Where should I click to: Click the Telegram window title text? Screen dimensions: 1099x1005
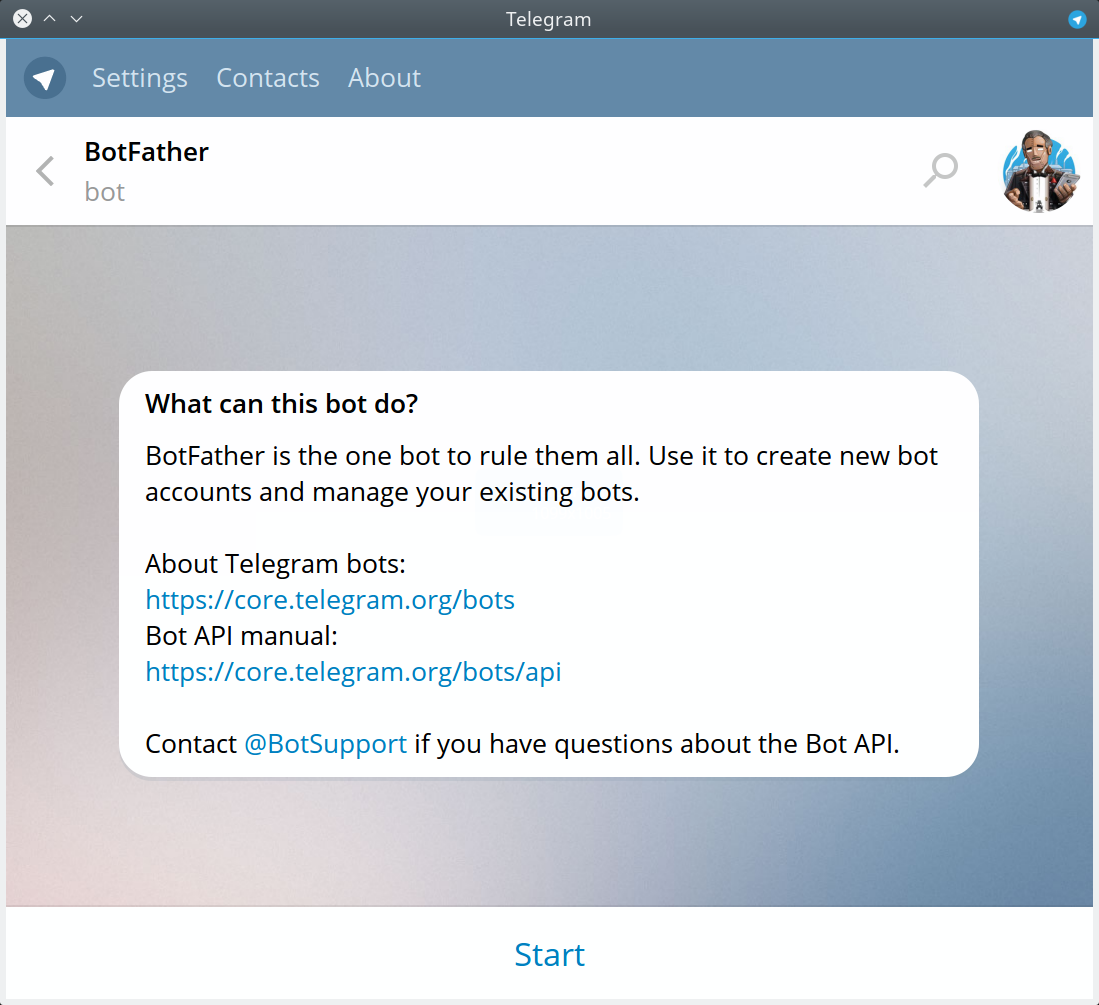(x=549, y=20)
